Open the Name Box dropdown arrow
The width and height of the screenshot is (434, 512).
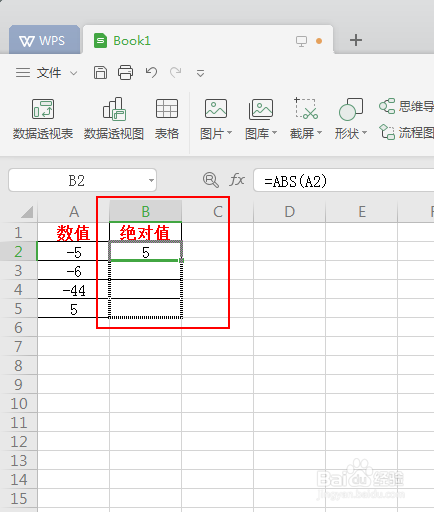click(x=151, y=180)
